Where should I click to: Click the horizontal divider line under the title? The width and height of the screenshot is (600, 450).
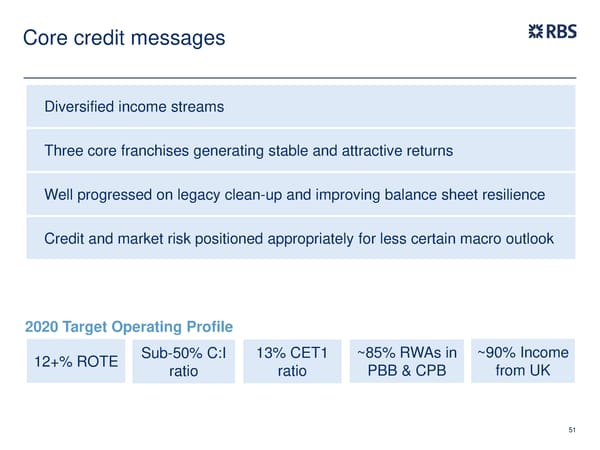[x=300, y=77]
